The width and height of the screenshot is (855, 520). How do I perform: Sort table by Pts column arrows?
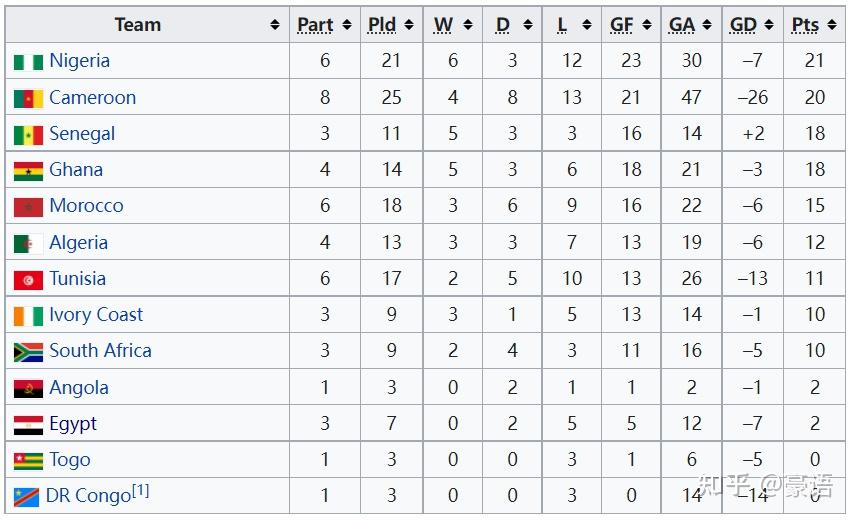click(x=832, y=25)
